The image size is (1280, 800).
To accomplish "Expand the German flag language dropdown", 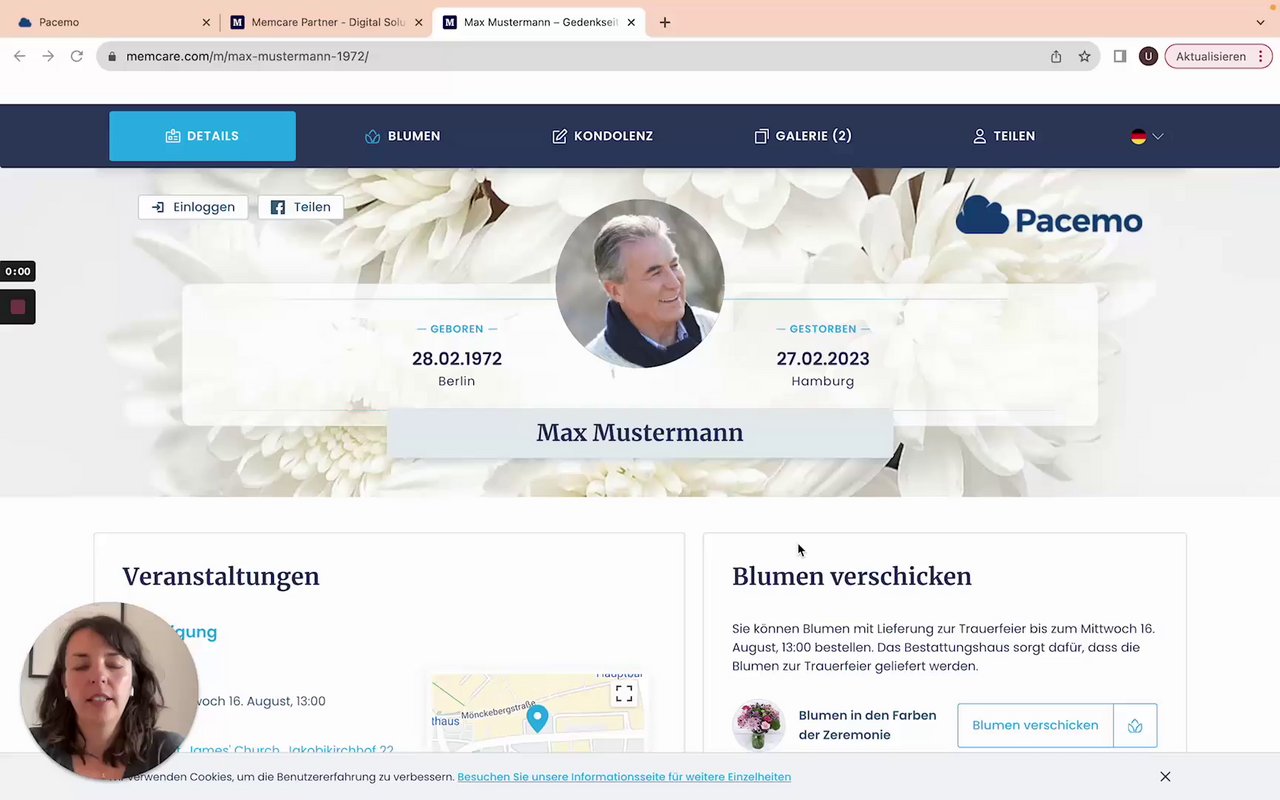I will (1147, 136).
